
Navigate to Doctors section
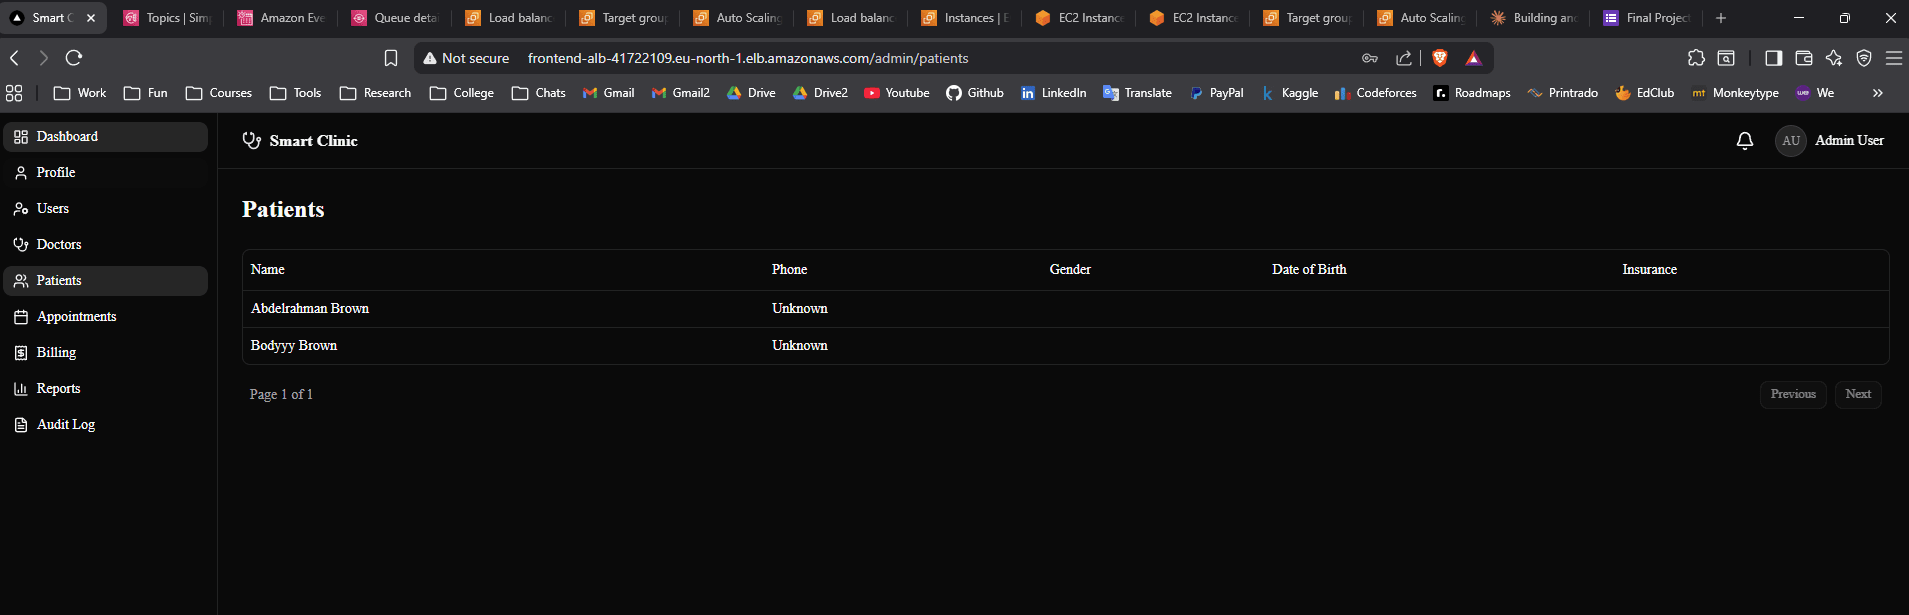coord(105,245)
